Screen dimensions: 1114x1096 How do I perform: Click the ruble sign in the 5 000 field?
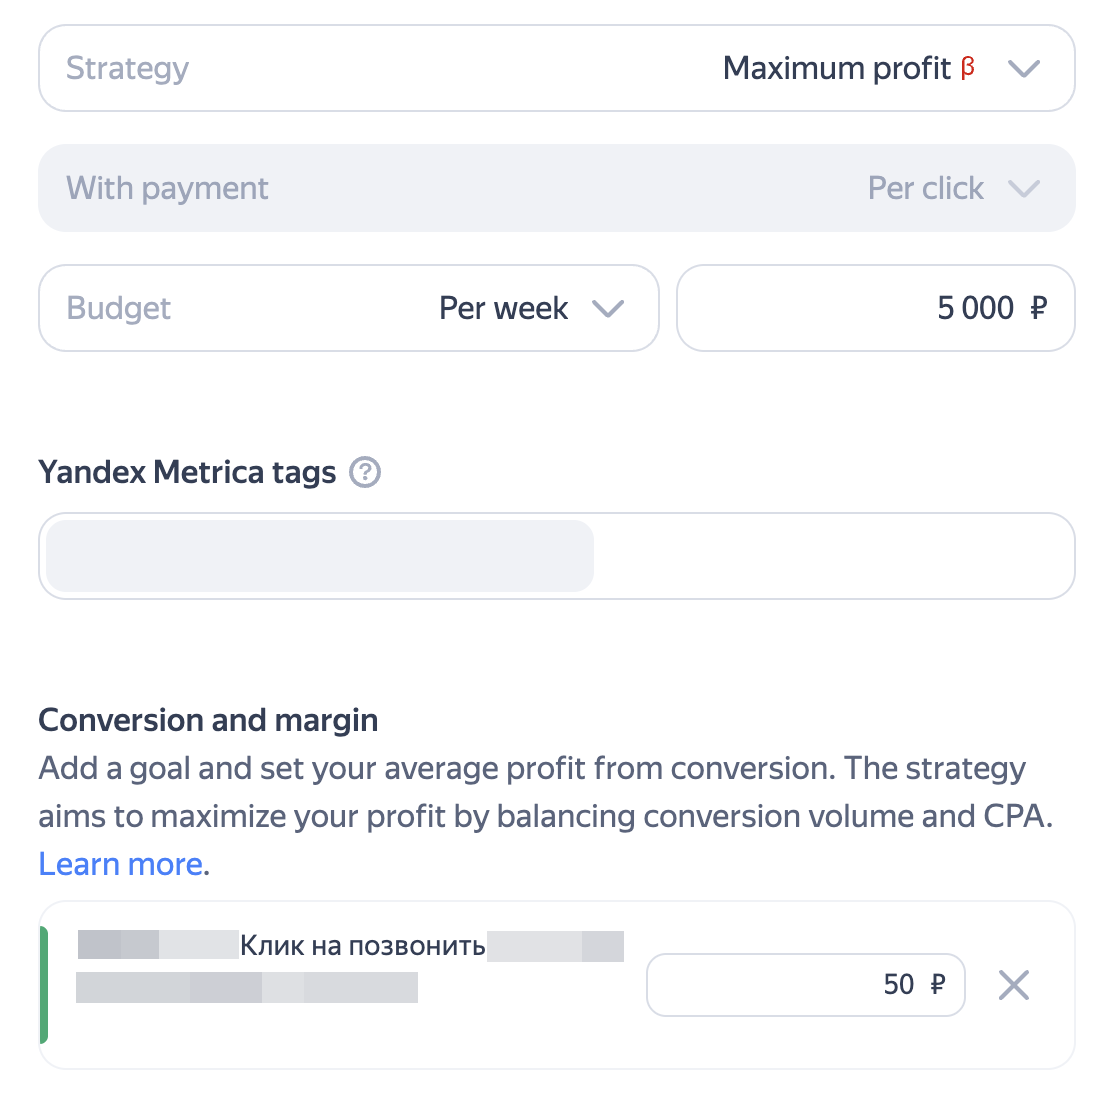[x=1038, y=308]
